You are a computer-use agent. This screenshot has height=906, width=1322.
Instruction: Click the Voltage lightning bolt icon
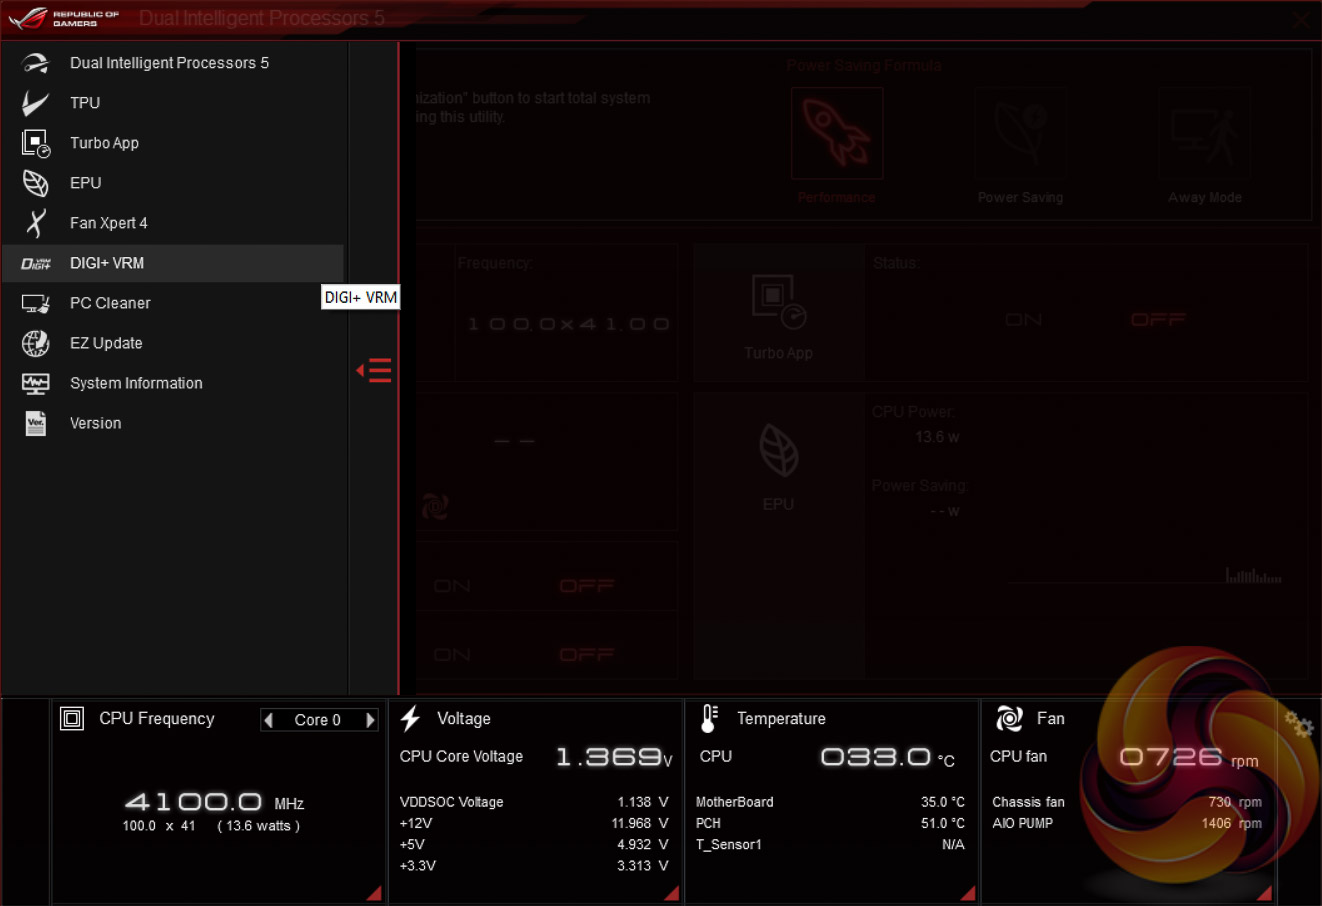(410, 718)
